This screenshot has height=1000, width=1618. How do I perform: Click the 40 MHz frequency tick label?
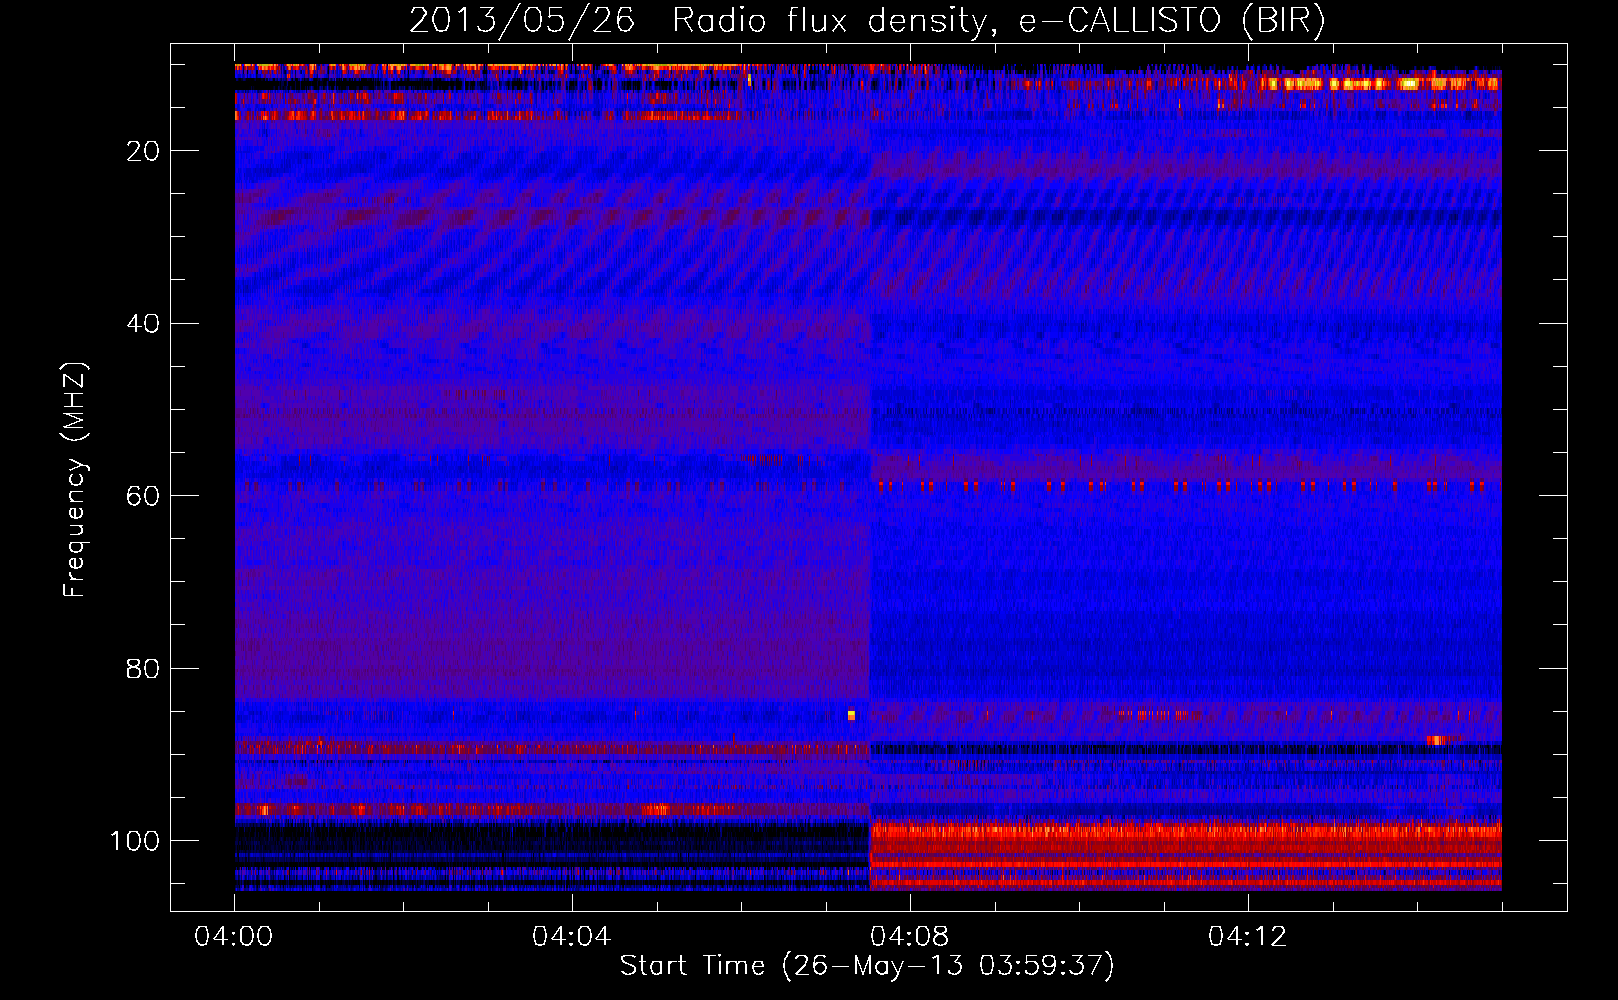pyautogui.click(x=143, y=324)
